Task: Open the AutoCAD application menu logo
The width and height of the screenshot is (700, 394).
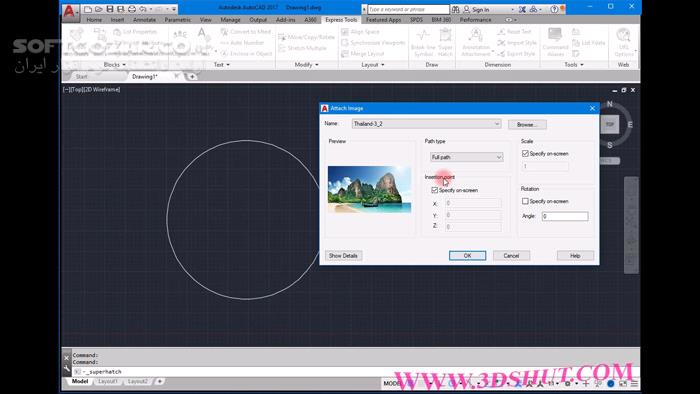Action: tap(69, 11)
